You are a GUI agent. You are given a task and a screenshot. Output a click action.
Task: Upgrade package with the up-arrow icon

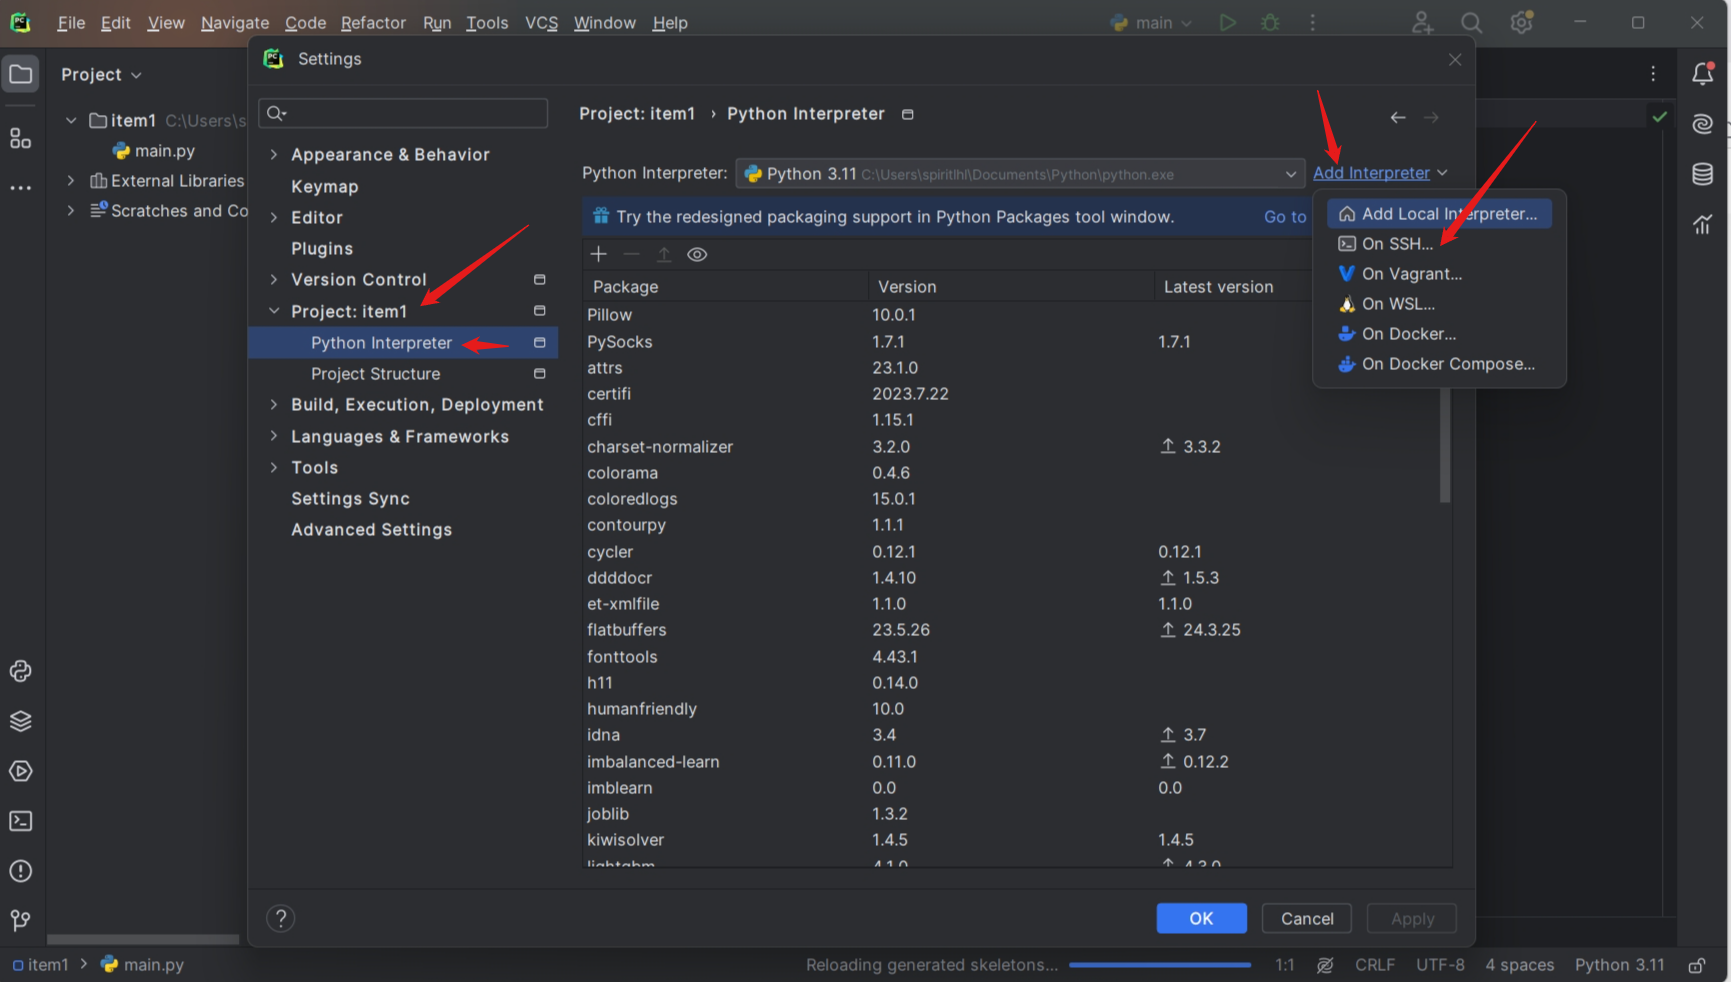pyautogui.click(x=664, y=254)
